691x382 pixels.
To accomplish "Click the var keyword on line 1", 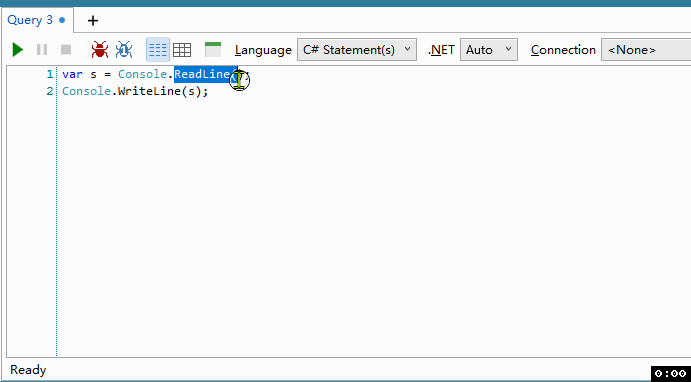I will pyautogui.click(x=72, y=74).
